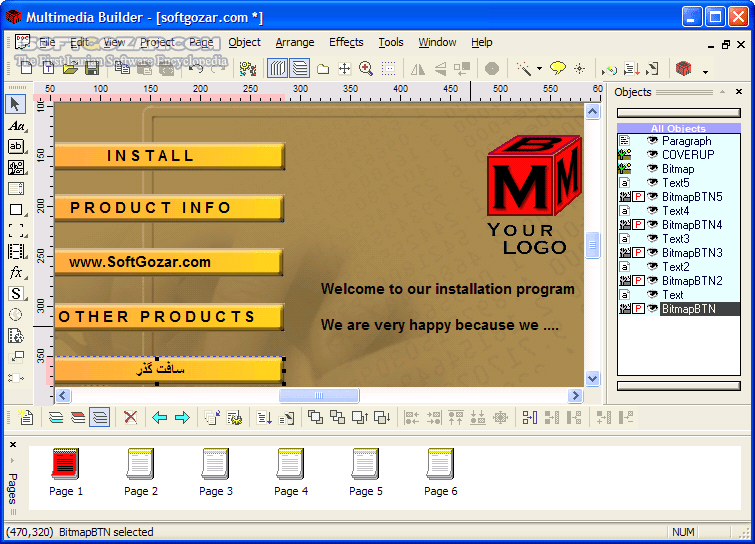The height and width of the screenshot is (544, 755).
Task: Hide the Paragraph object via eye icon
Action: pos(652,141)
